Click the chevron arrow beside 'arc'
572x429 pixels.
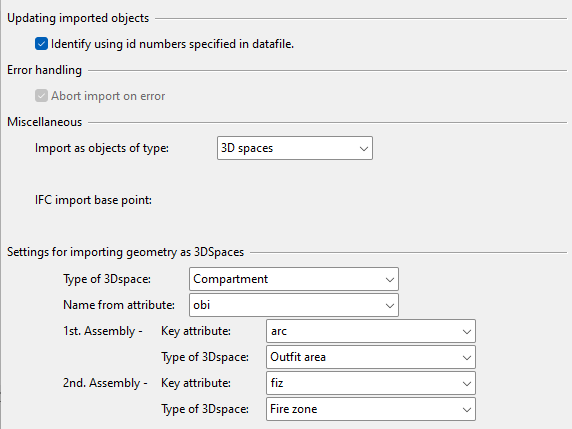[467, 332]
